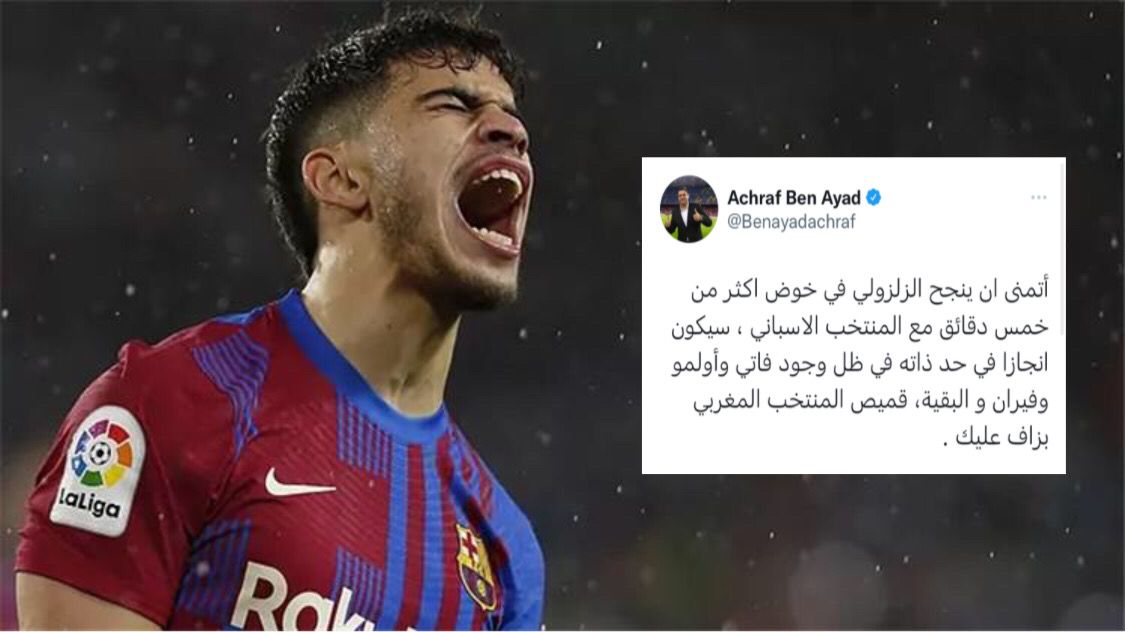Viewport: 1125px width, 632px height.
Task: Open the tweet's three-dot more options menu
Action: coord(1038,197)
